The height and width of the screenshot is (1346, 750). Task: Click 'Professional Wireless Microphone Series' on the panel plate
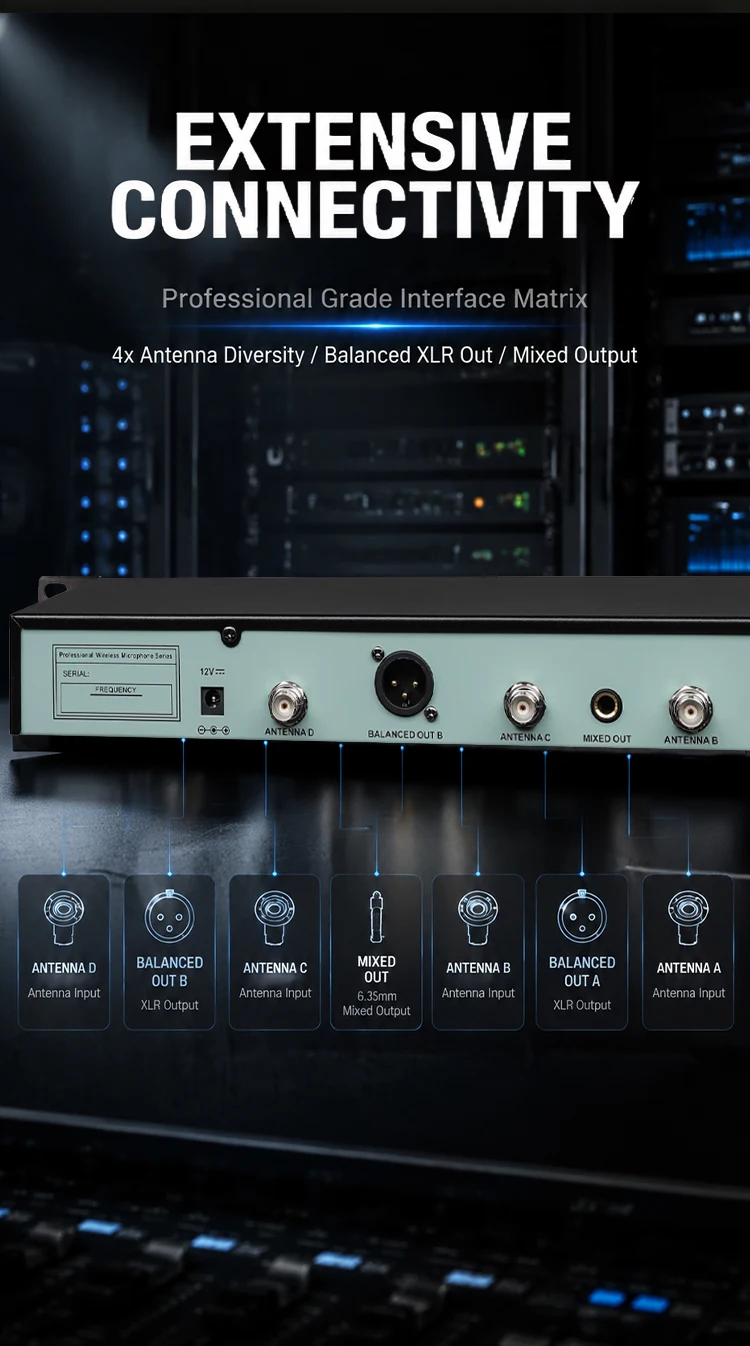(116, 655)
